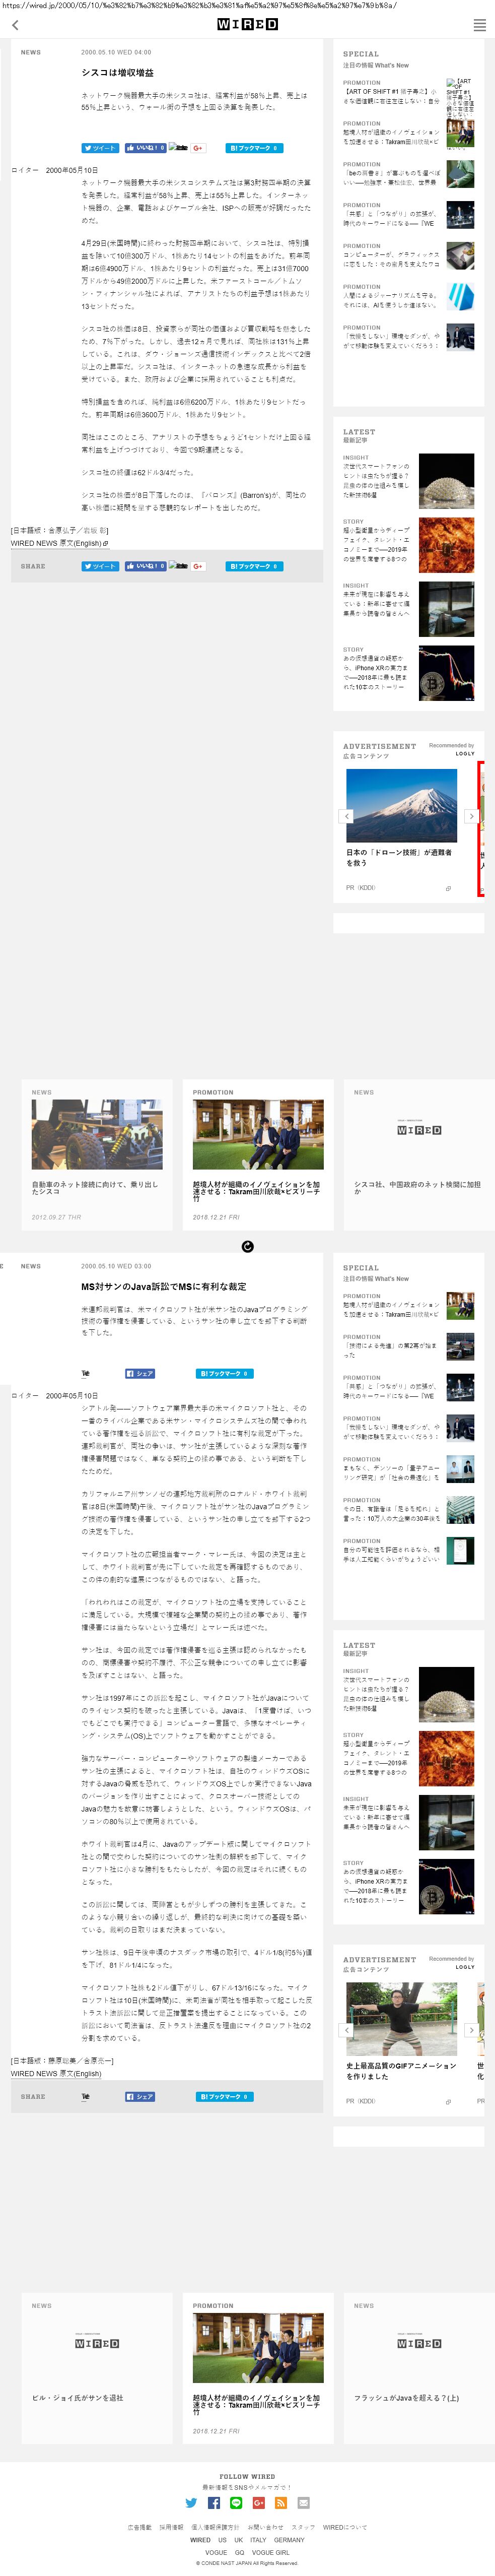Open the VOGUE GIRL footer link
Image resolution: width=495 pixels, height=2576 pixels.
(271, 2552)
